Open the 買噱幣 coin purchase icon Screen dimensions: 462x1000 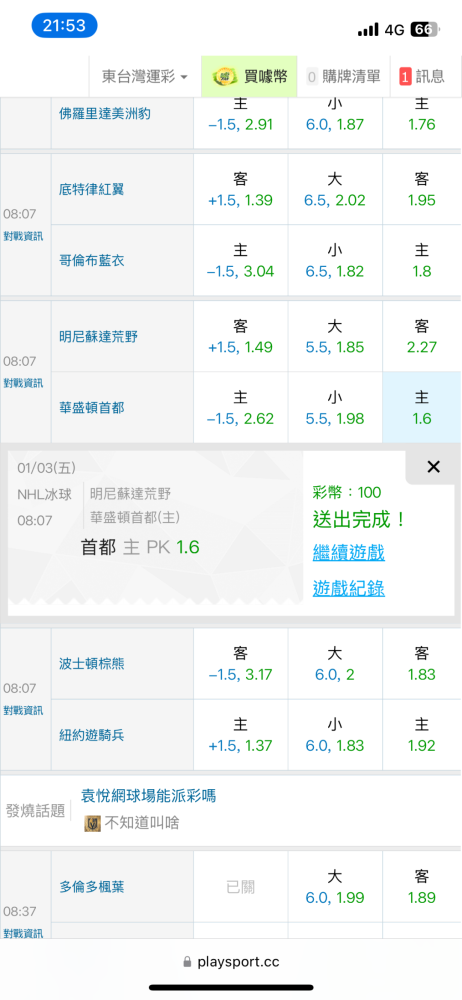point(223,78)
